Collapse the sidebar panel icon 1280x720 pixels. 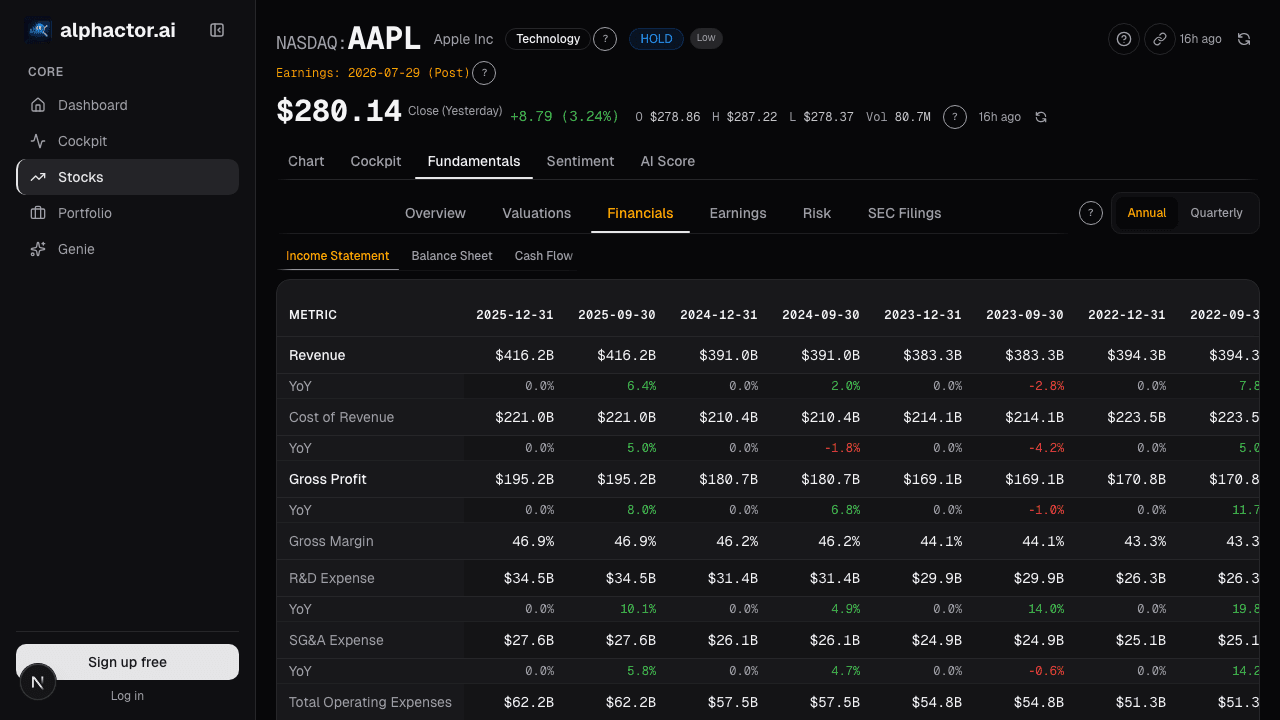tap(217, 30)
